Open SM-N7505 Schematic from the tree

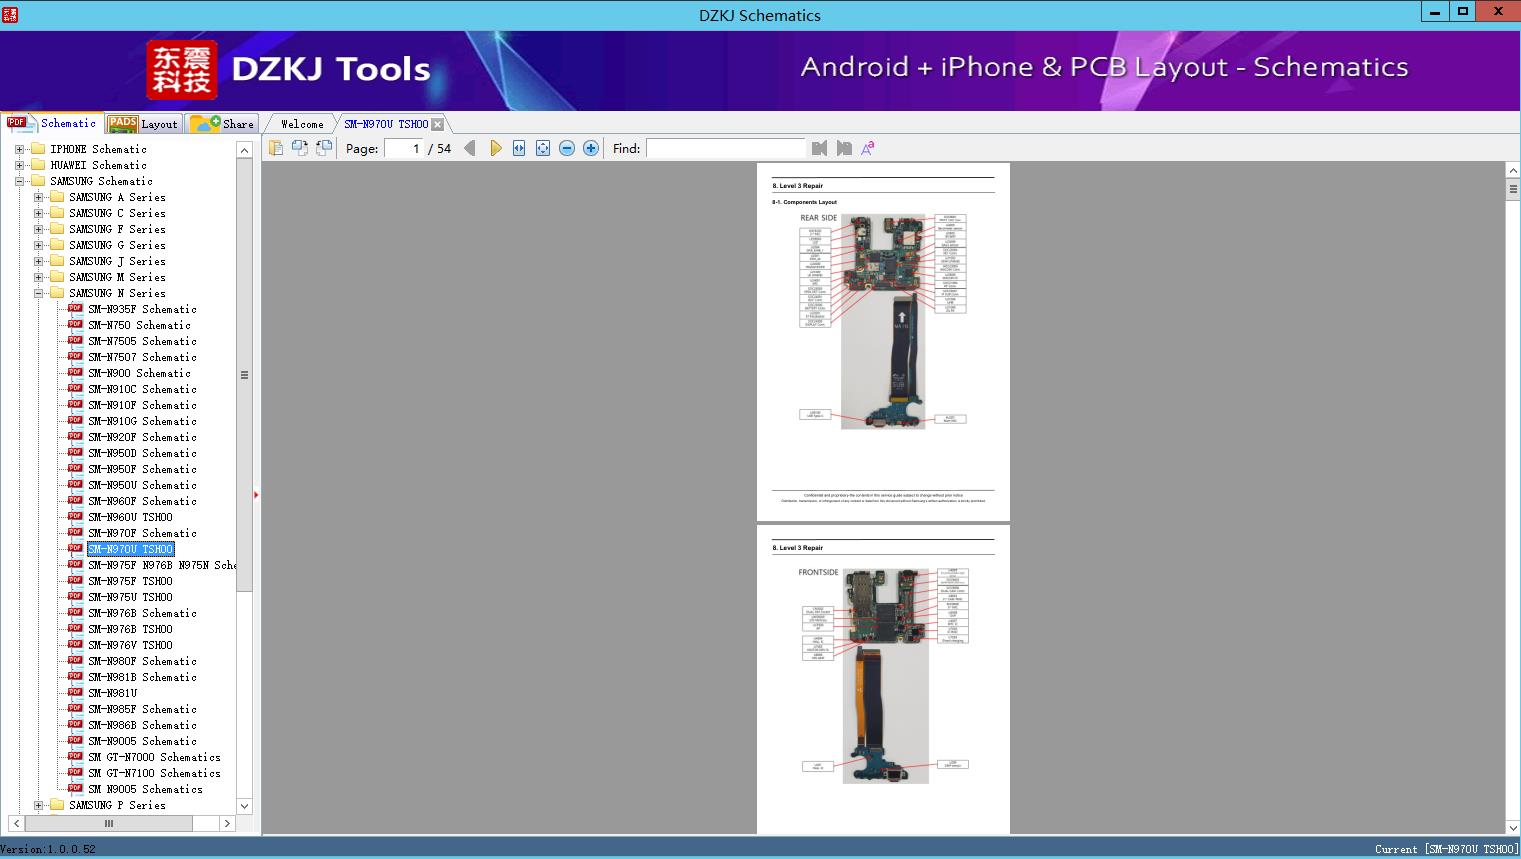[x=142, y=341]
